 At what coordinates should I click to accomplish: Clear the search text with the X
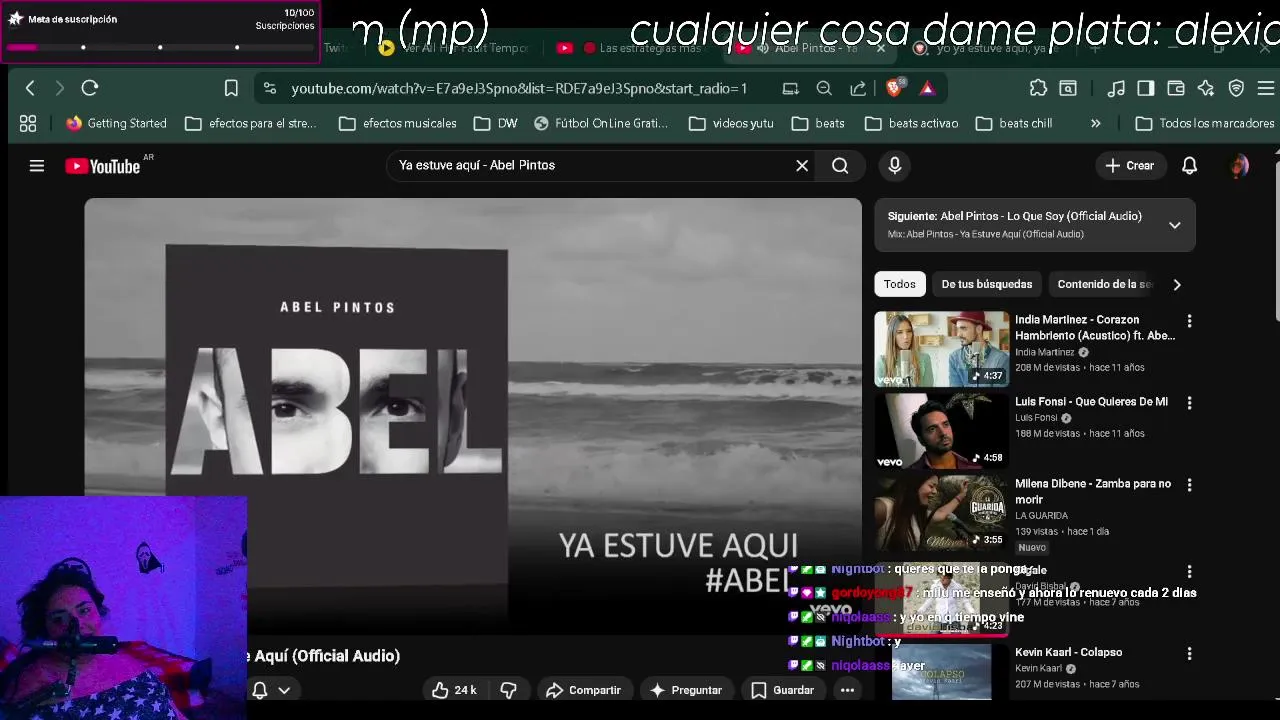pos(802,166)
